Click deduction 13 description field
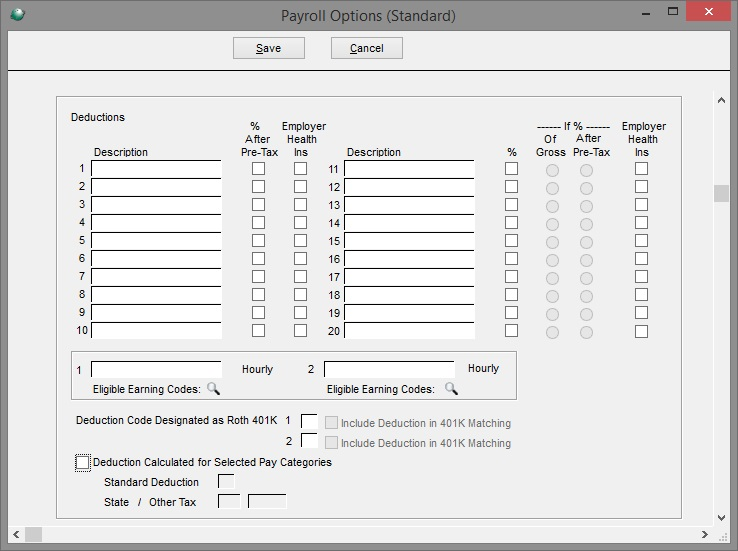The height and width of the screenshot is (551, 738). click(409, 205)
